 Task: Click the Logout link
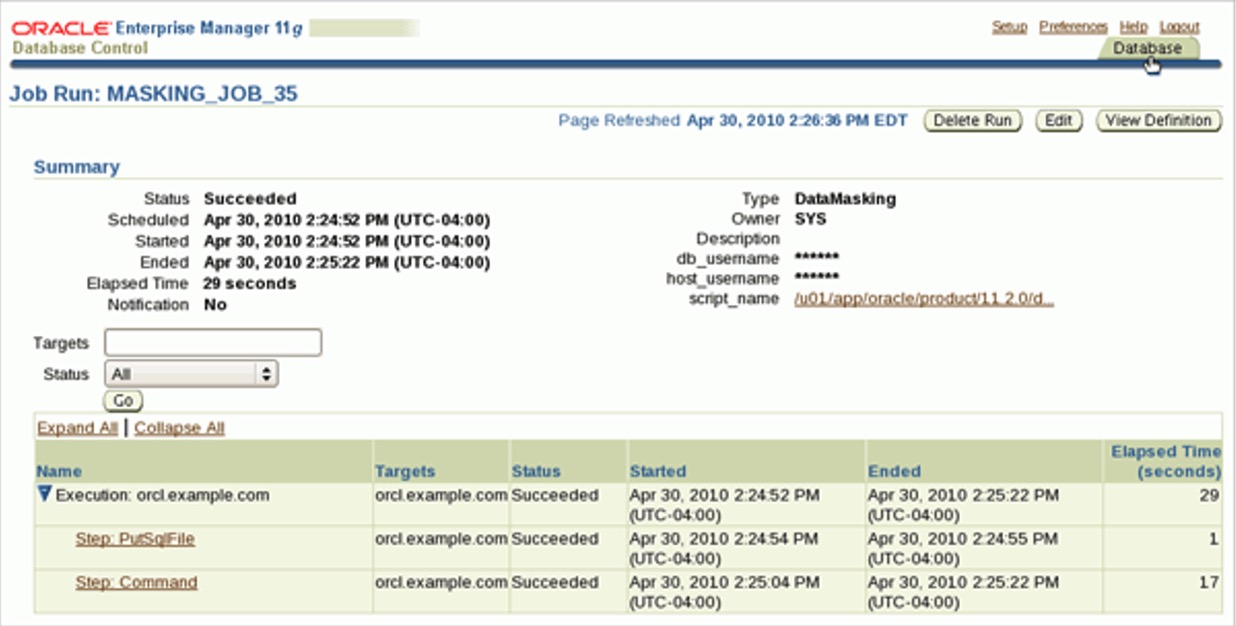[1179, 27]
